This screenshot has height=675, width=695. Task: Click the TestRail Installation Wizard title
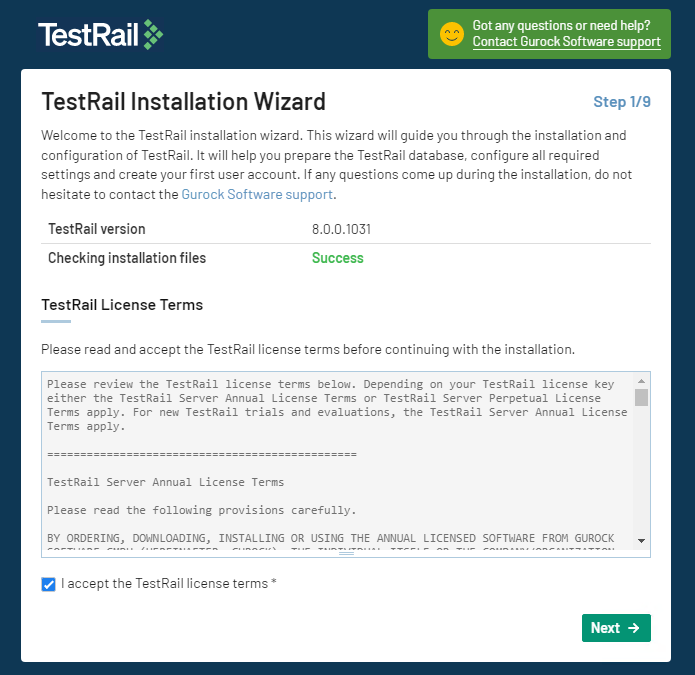(x=184, y=101)
